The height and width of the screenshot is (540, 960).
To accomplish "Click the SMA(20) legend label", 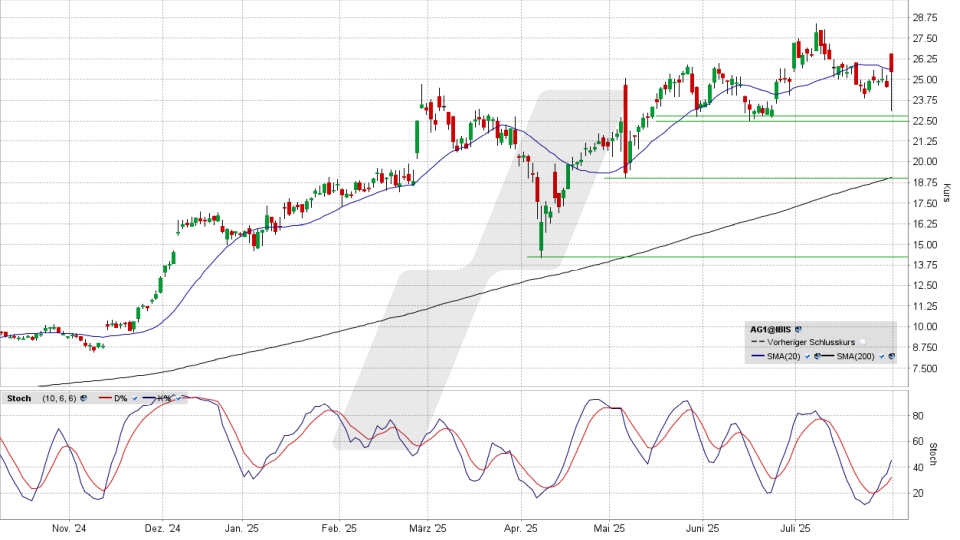I will [x=783, y=356].
